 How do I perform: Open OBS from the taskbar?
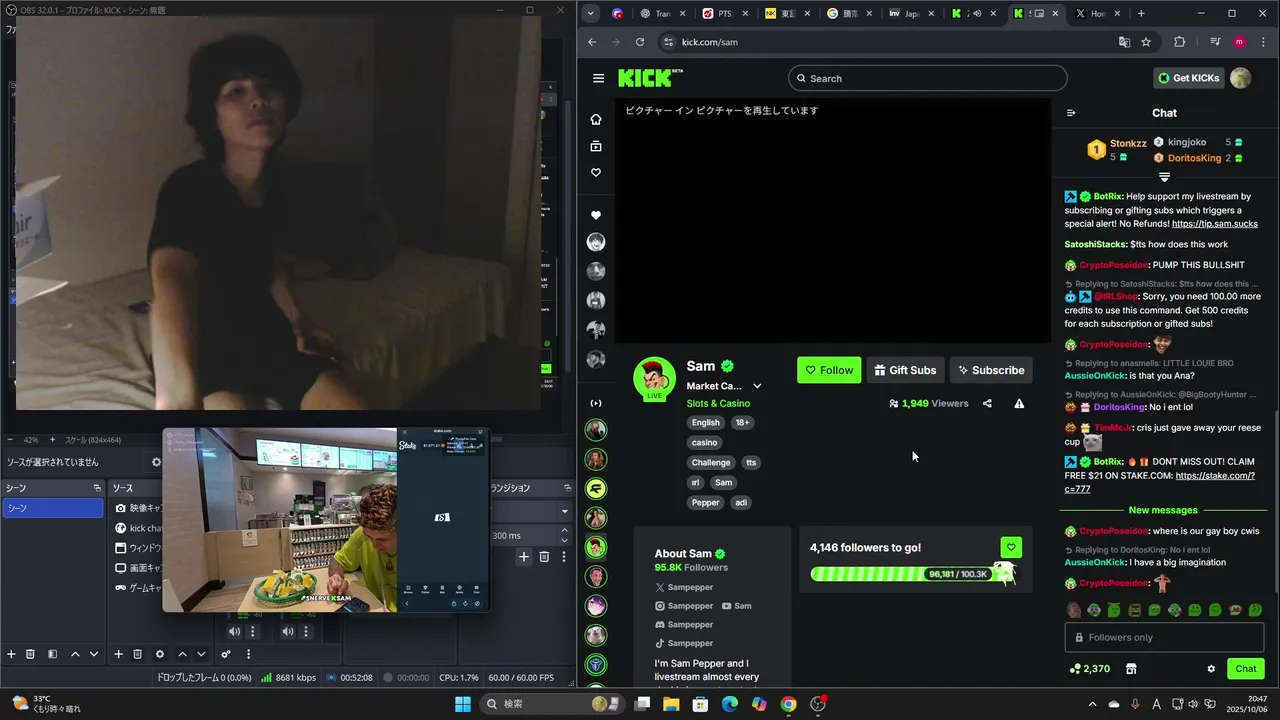[818, 704]
